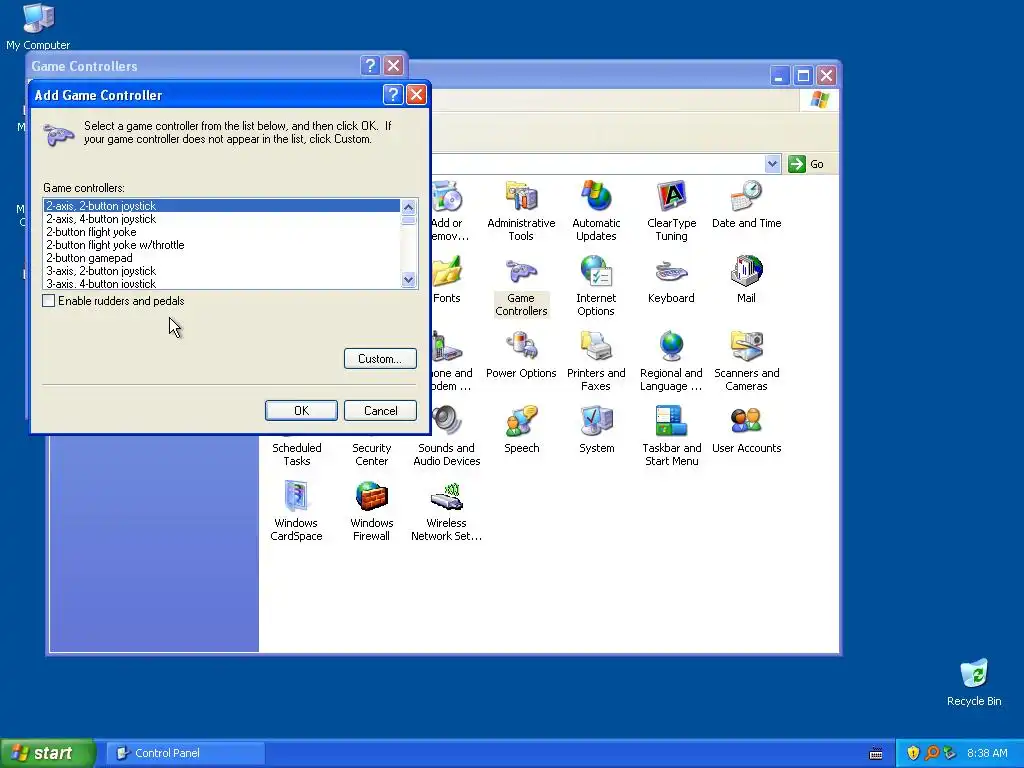
Task: Open My Computer desktop icon
Action: pos(38,27)
